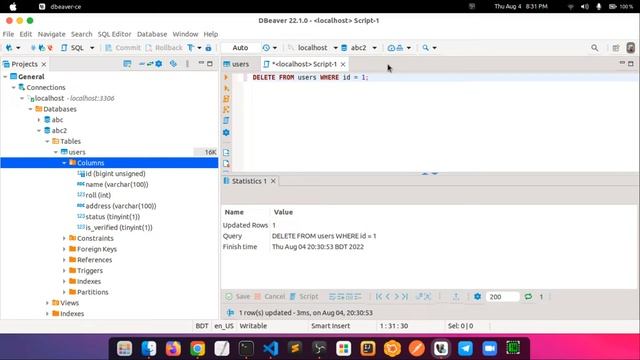Click the Projects panel link-with-editor icon
This screenshot has height=360, width=640.
point(150,64)
